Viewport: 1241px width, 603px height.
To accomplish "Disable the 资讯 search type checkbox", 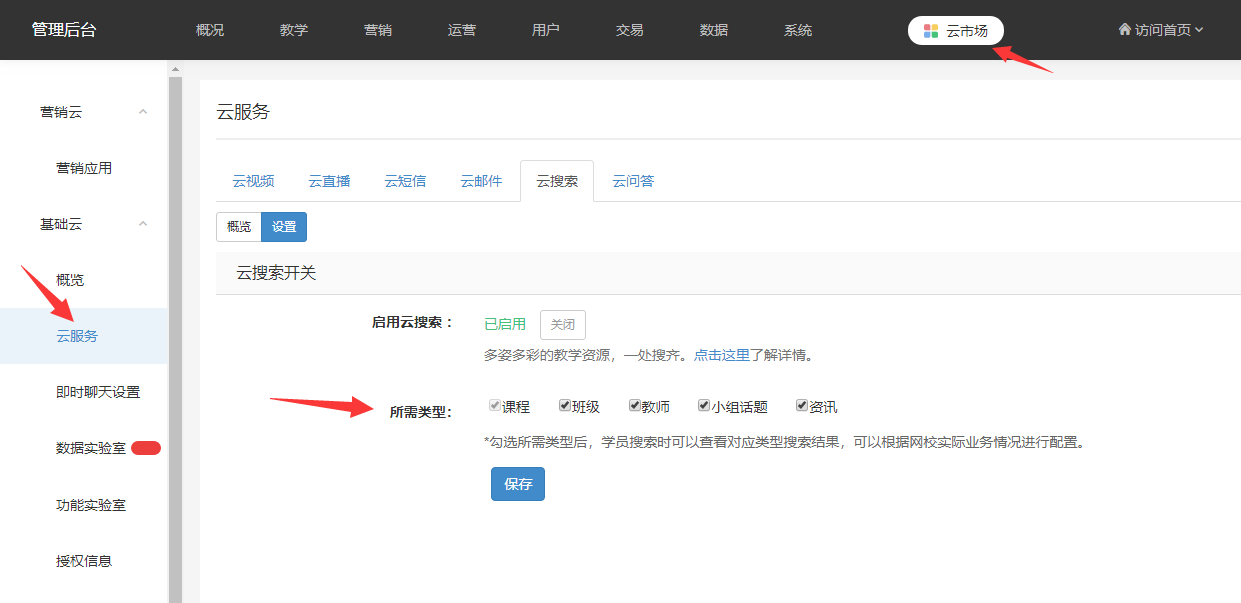I will (802, 406).
